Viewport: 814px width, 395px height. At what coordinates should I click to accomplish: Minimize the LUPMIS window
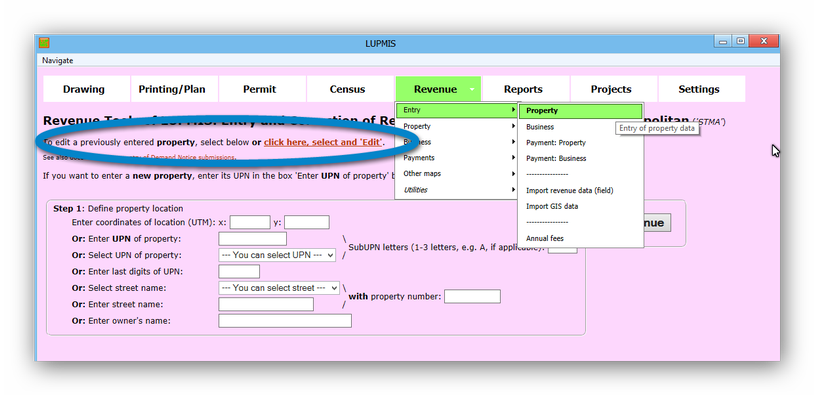click(x=724, y=42)
